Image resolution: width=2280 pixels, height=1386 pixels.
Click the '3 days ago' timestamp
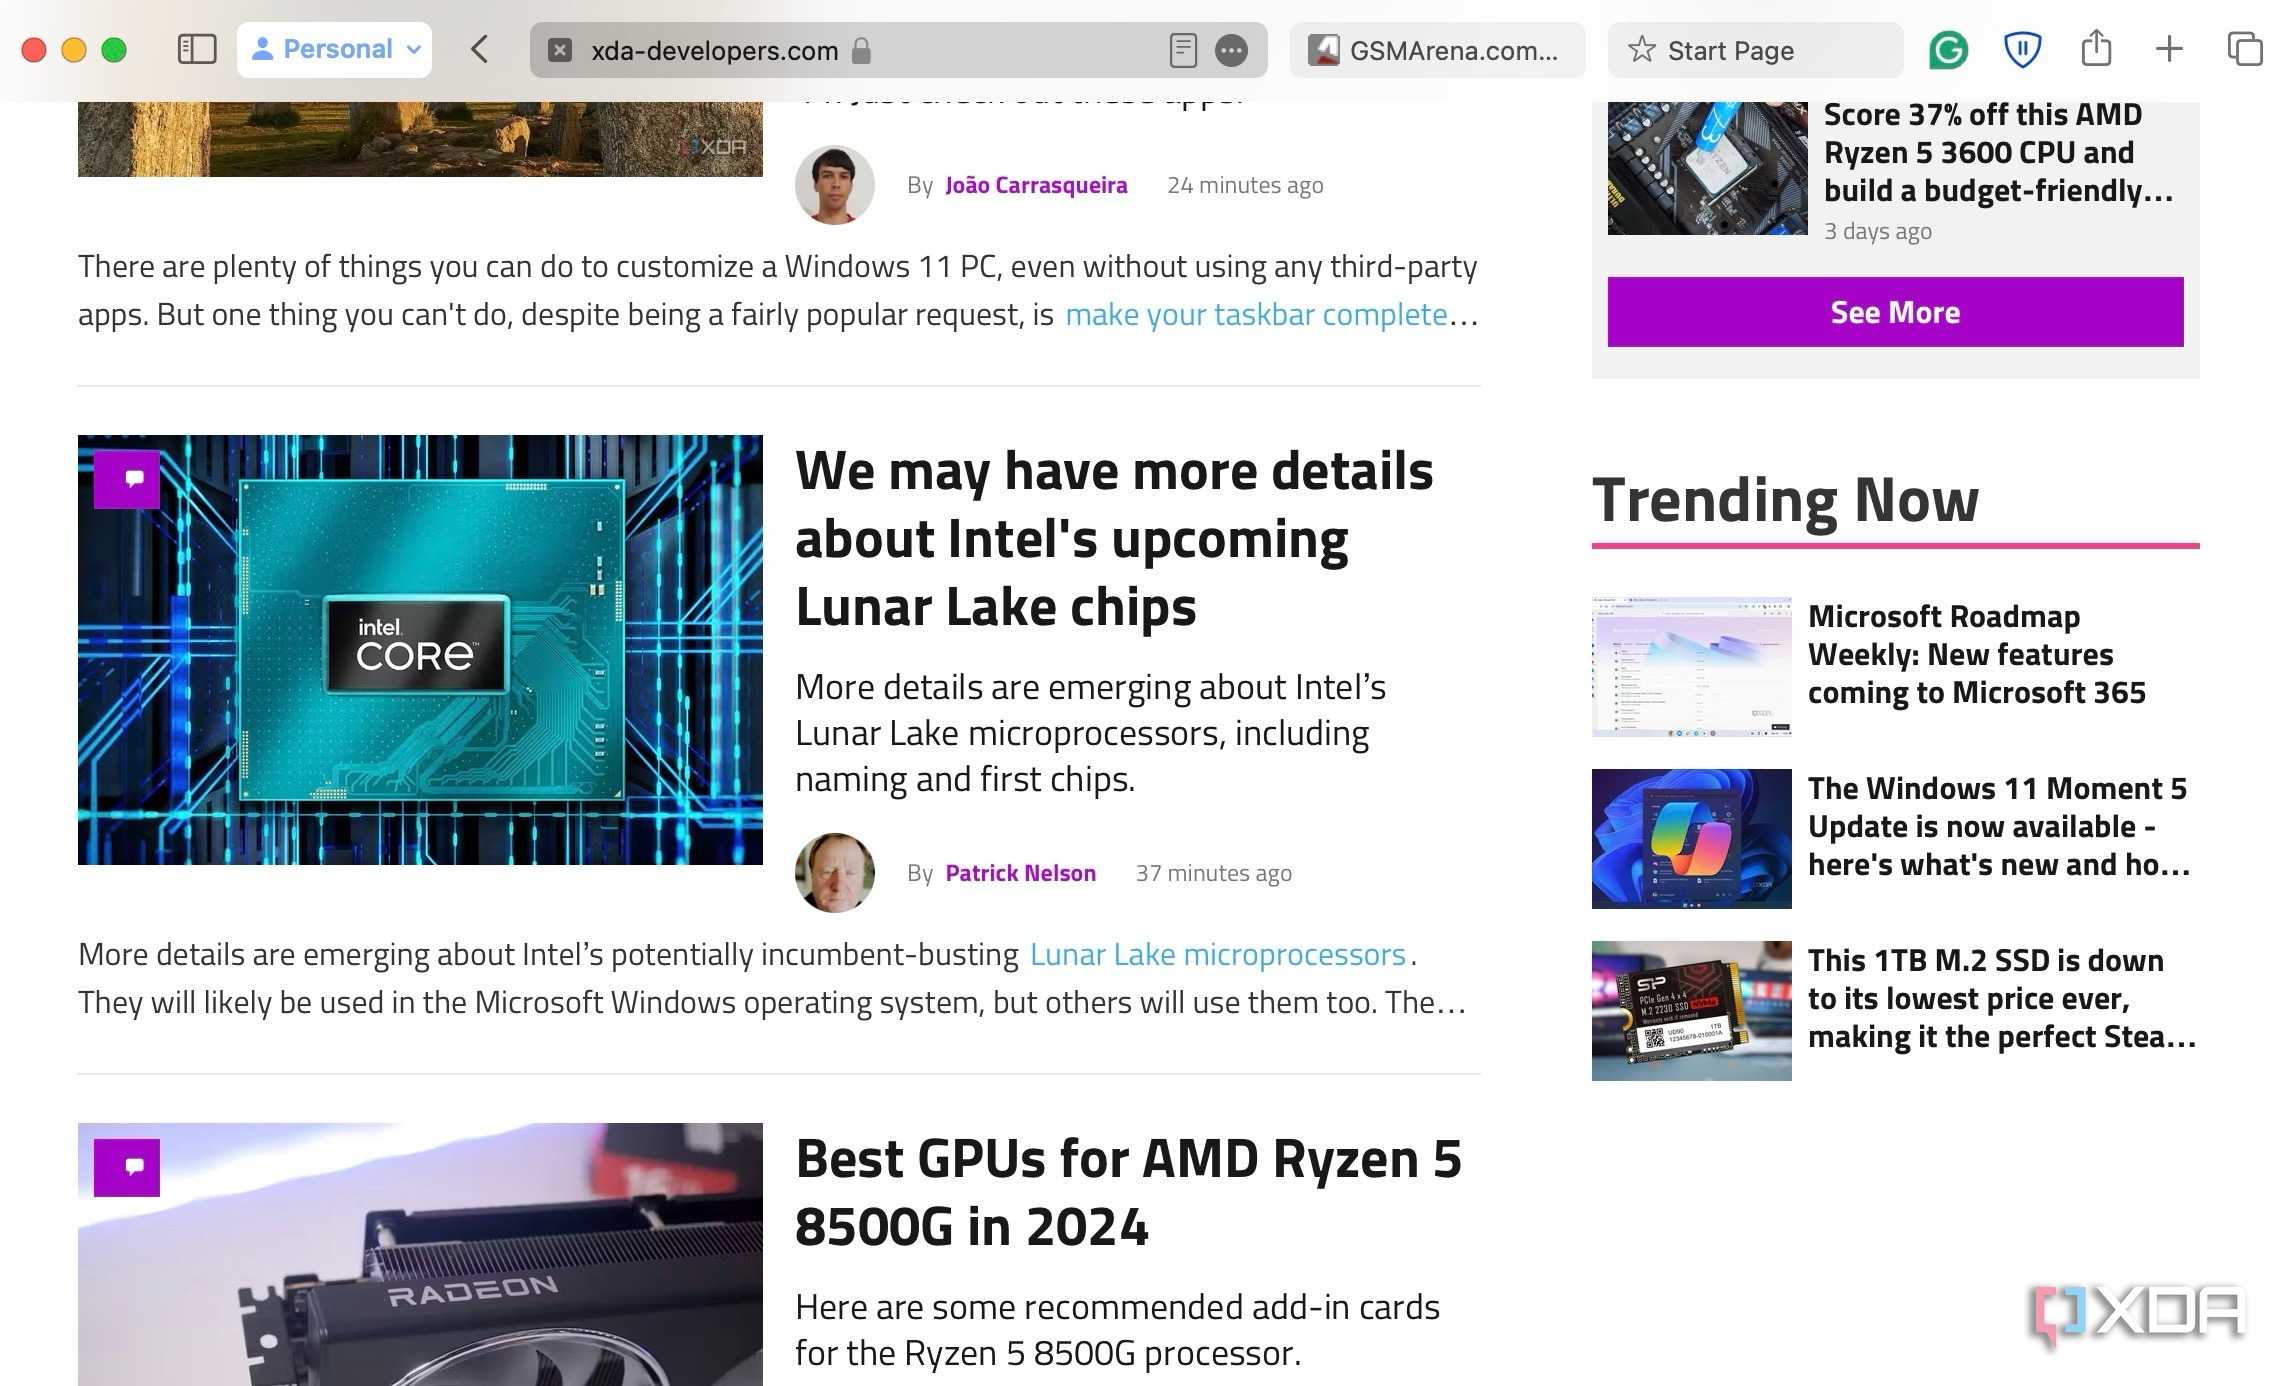1878,231
